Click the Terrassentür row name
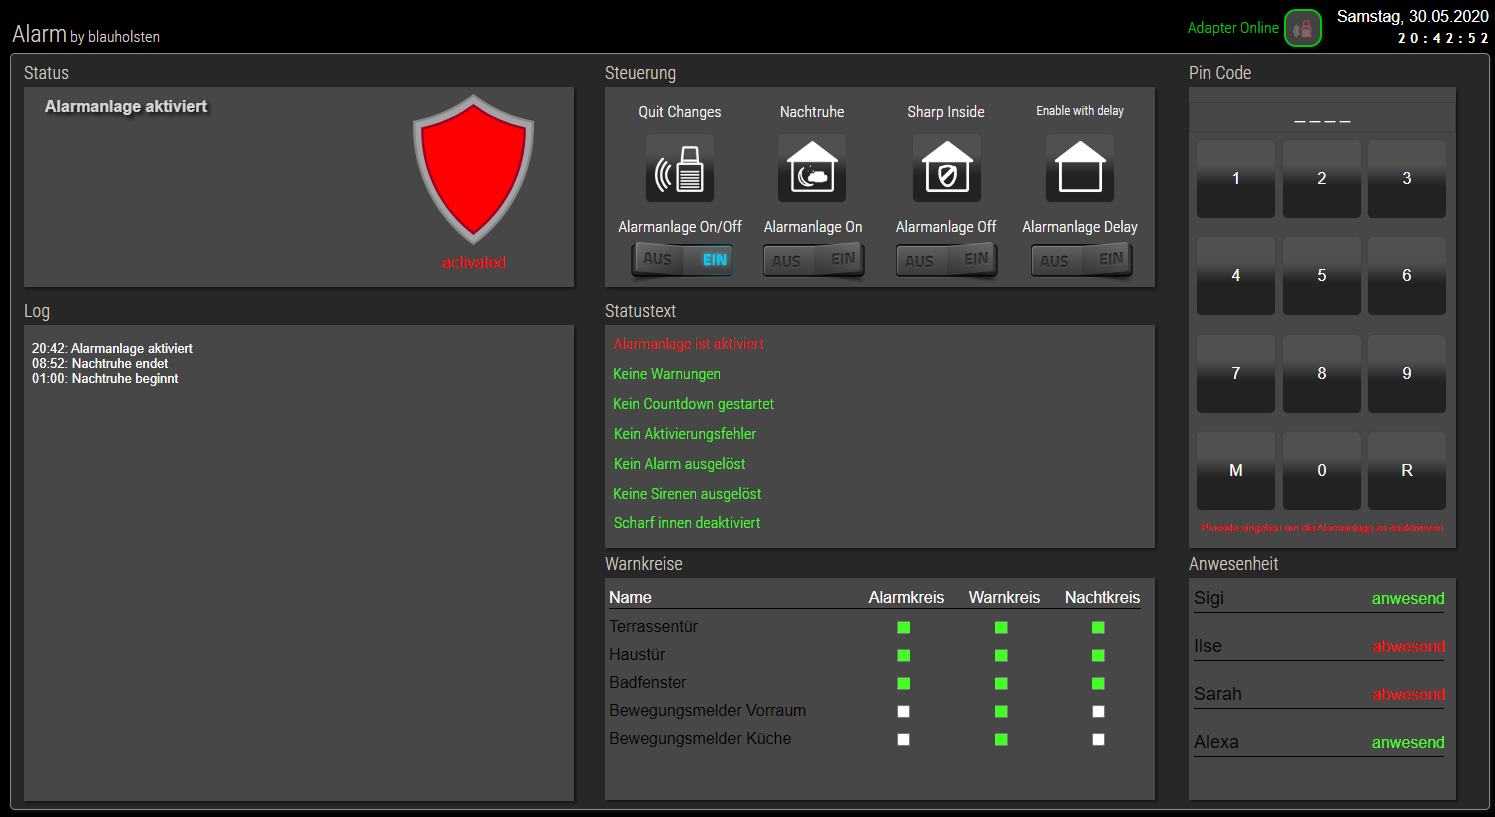 (x=654, y=627)
